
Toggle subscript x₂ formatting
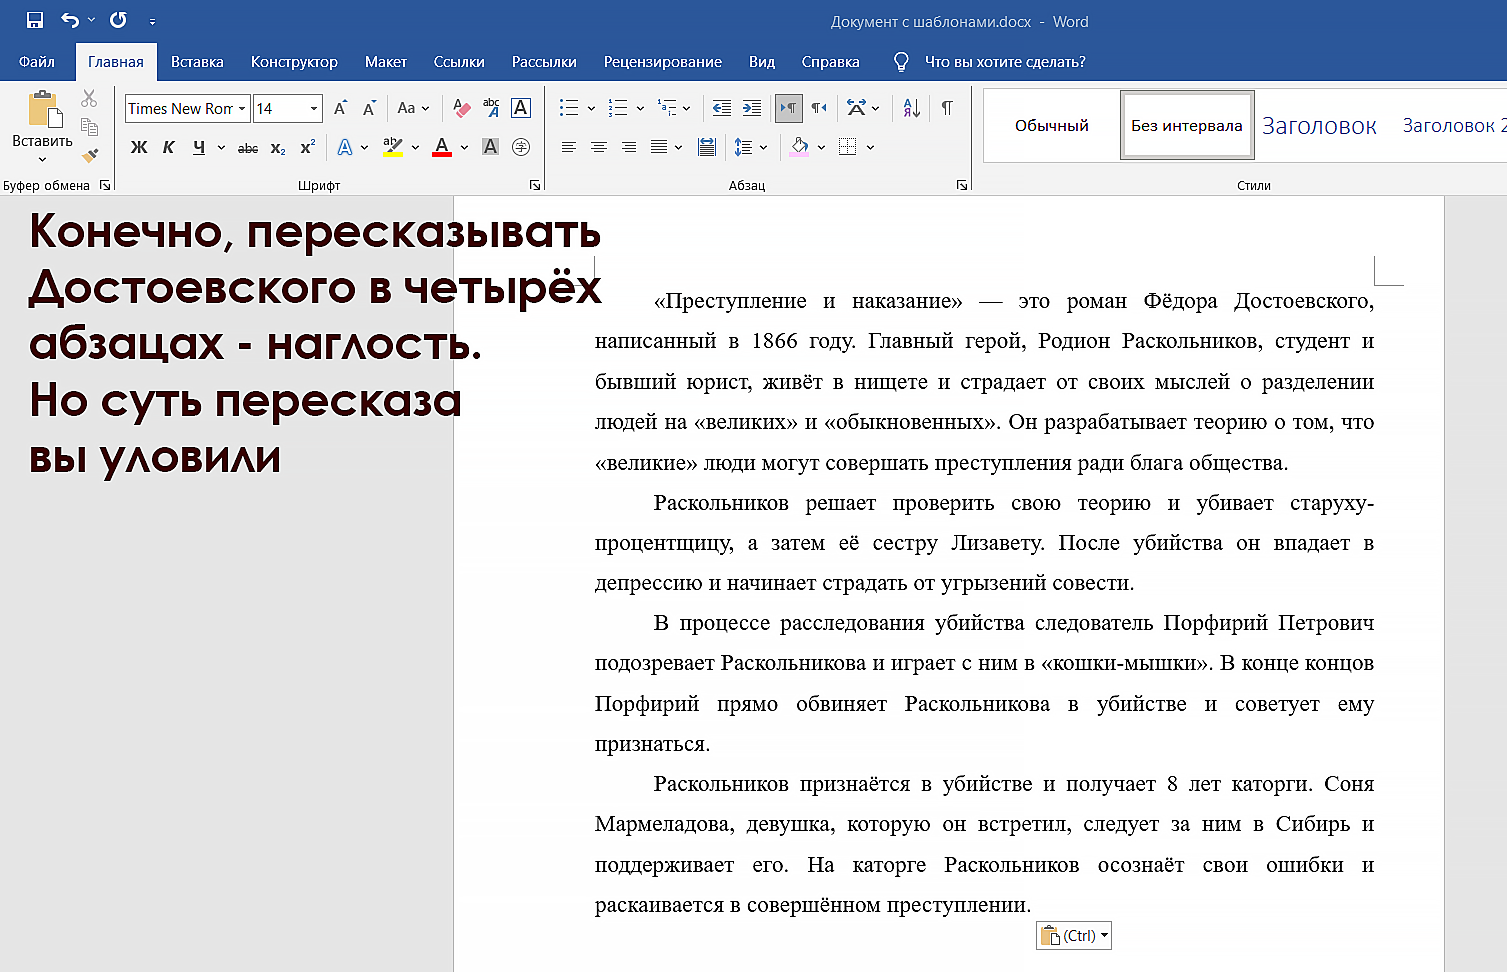(278, 148)
